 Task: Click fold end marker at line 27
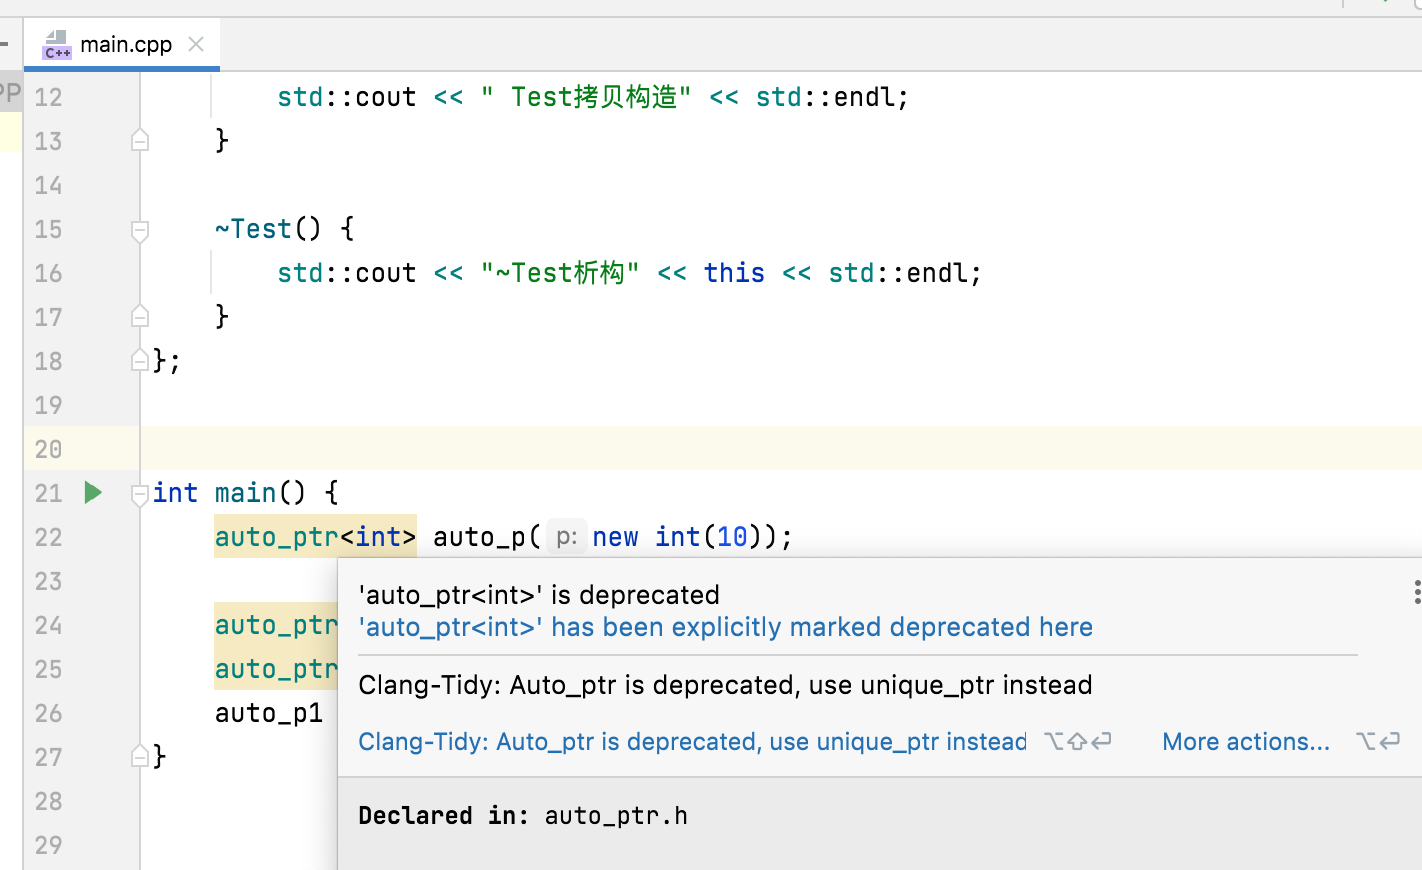point(140,756)
